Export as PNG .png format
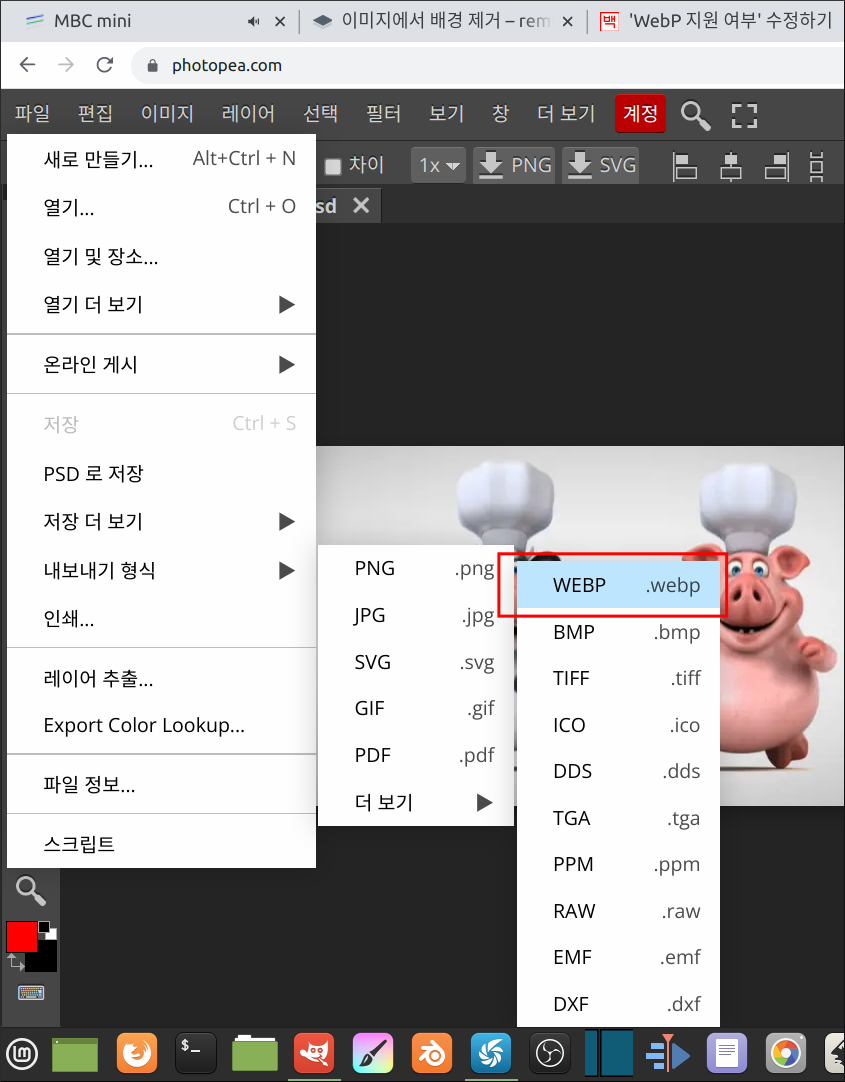Screen dimensions: 845x1082 point(416,569)
